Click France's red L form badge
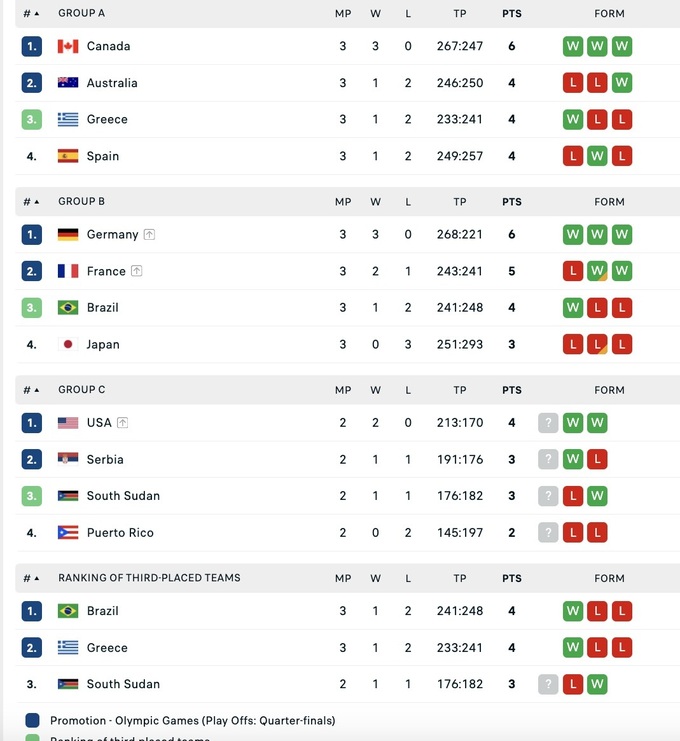The width and height of the screenshot is (680, 741). pyautogui.click(x=573, y=271)
